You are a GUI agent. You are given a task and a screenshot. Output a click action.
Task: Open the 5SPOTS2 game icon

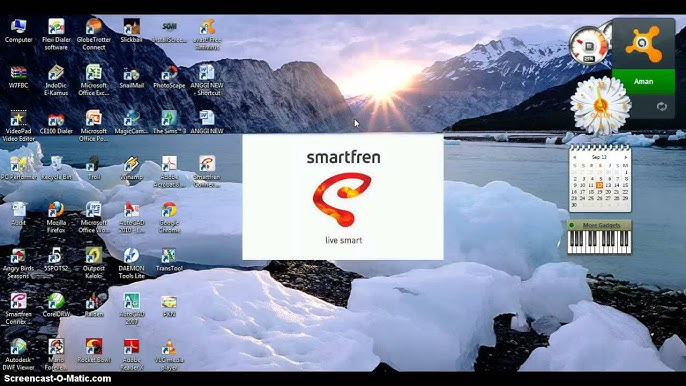[x=56, y=260]
